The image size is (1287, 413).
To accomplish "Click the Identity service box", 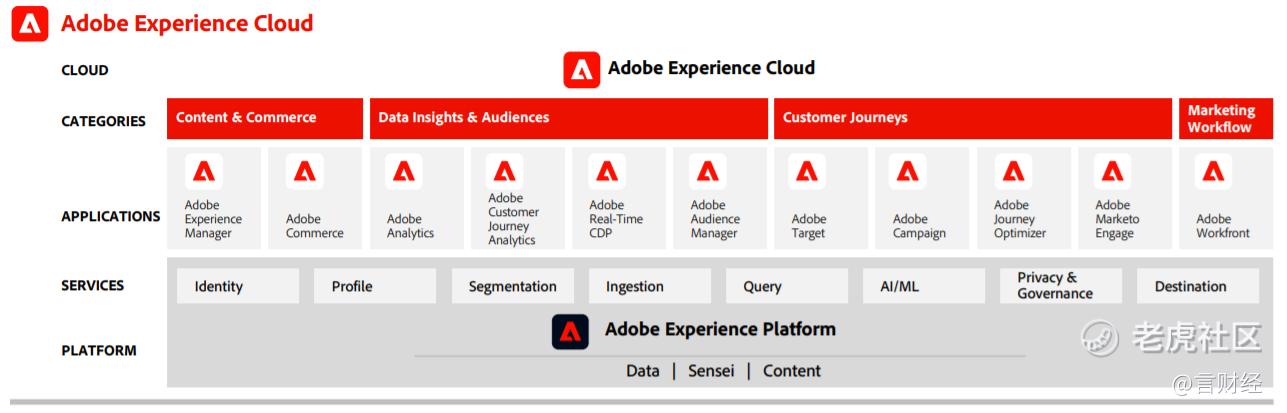I will click(x=238, y=286).
